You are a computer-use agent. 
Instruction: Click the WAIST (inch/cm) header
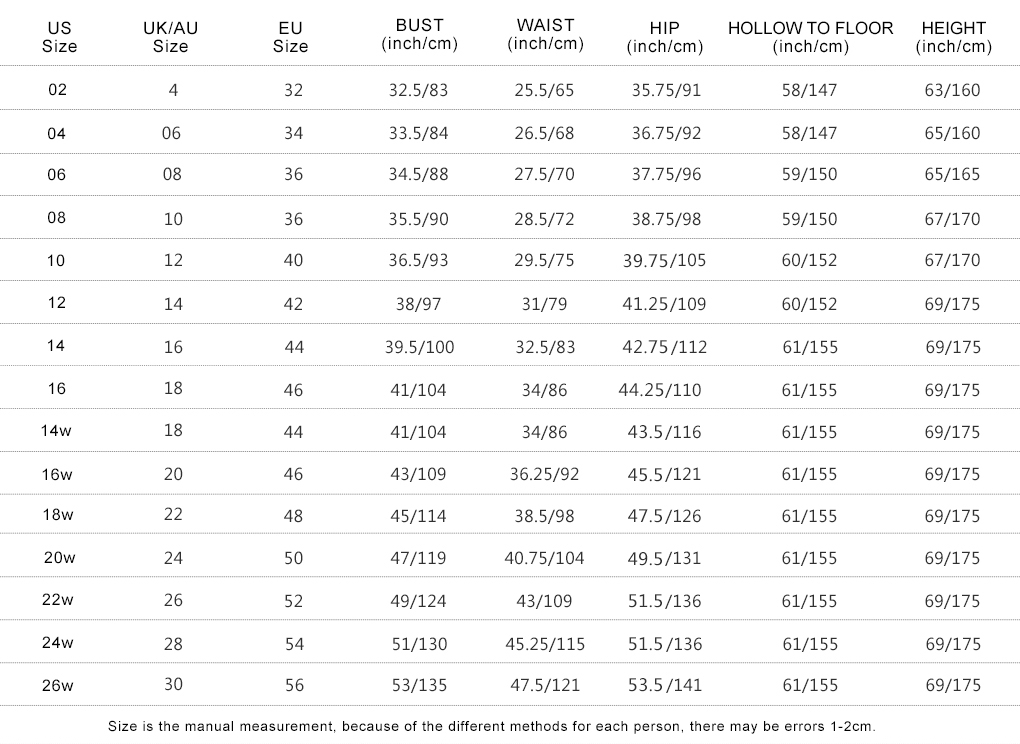(x=545, y=34)
